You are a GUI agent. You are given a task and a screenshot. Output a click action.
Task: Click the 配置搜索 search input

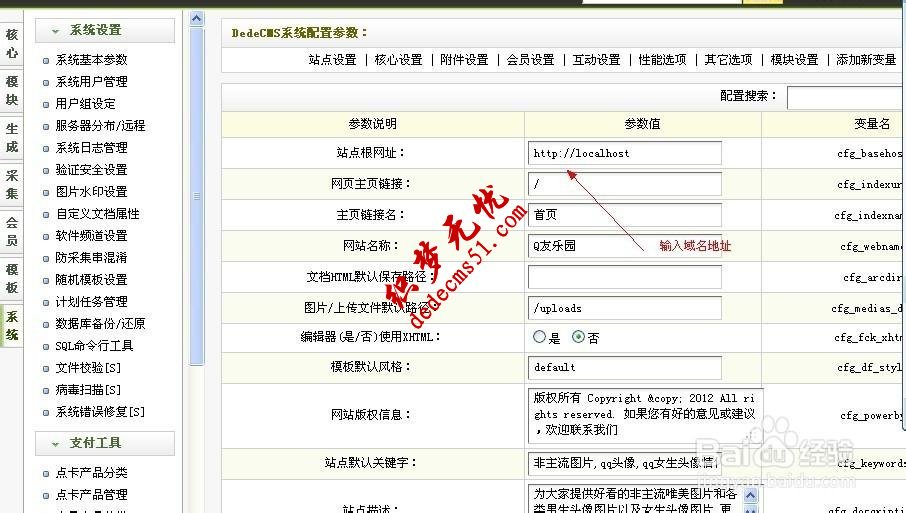pos(846,98)
